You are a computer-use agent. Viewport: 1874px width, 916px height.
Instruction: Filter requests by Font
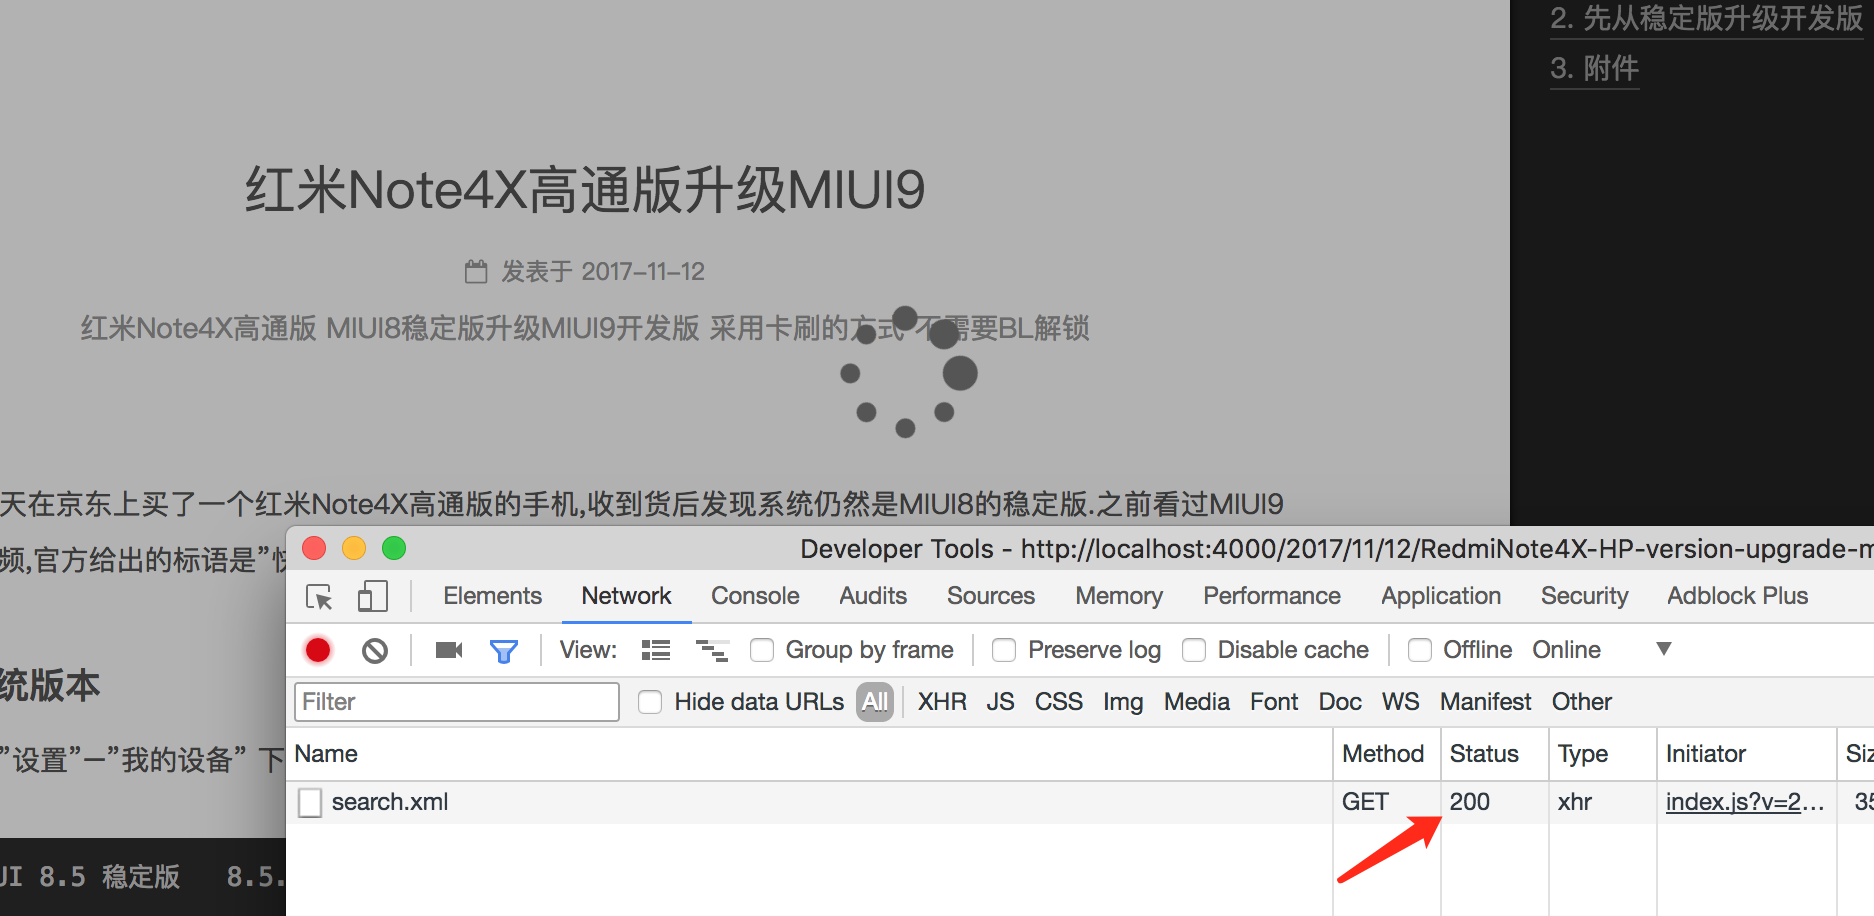(x=1274, y=702)
